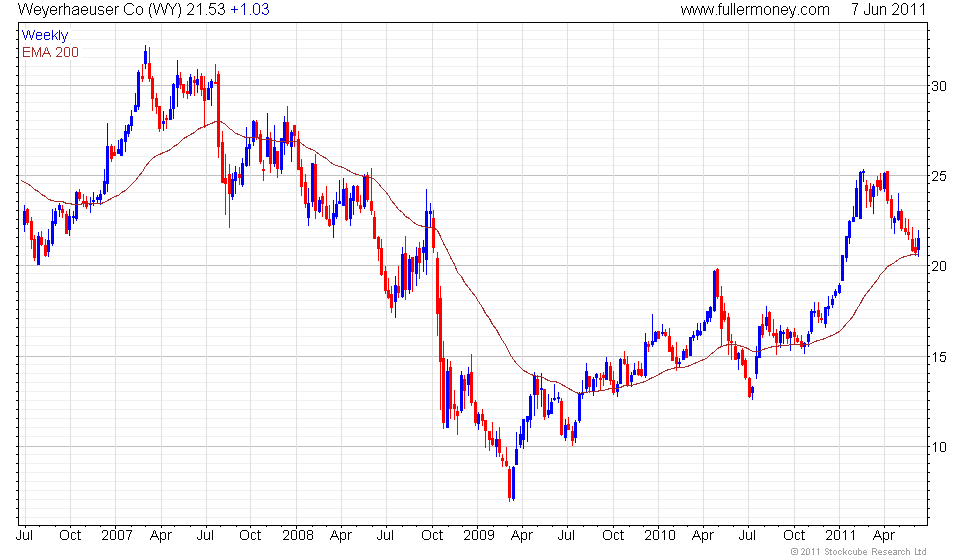Select the blue Weekly legend label
The height and width of the screenshot is (560, 980).
point(44,35)
